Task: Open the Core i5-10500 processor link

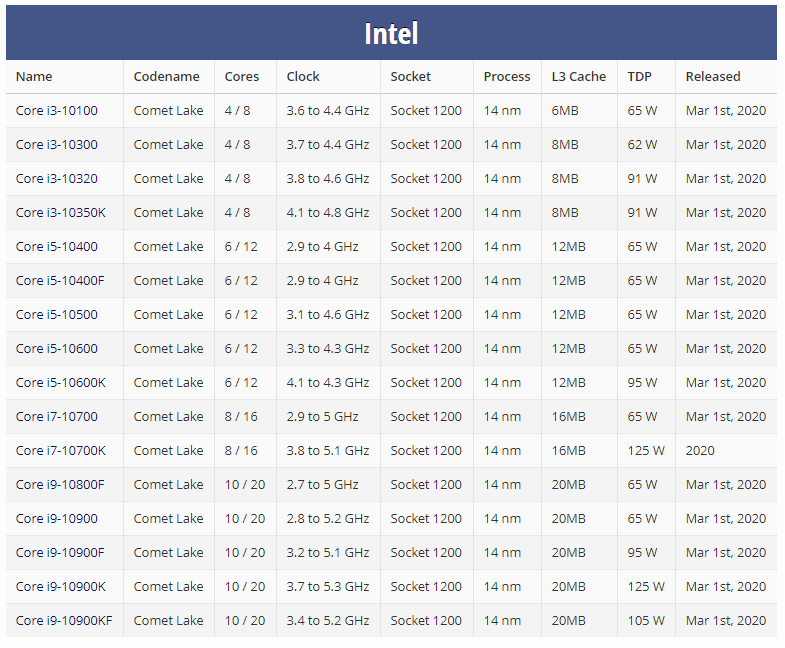Action: pos(57,315)
